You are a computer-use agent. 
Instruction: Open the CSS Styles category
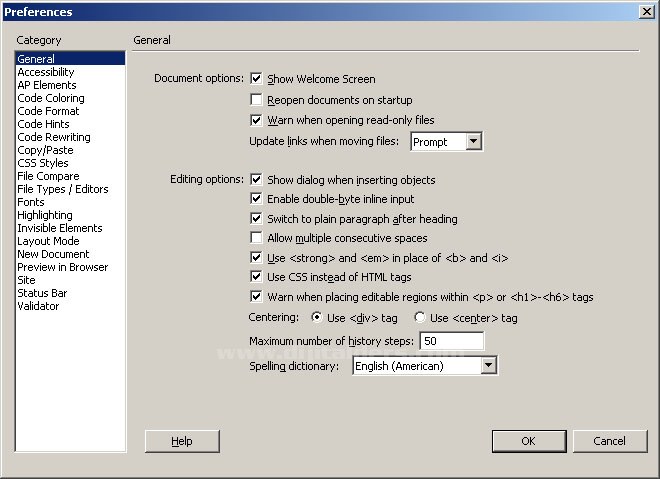pyautogui.click(x=43, y=163)
